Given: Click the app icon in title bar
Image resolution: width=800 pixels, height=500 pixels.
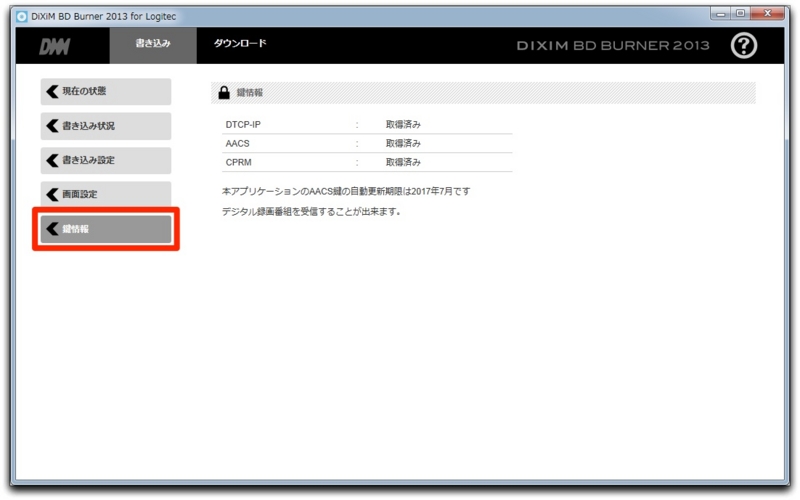Looking at the screenshot, I should 21,16.
